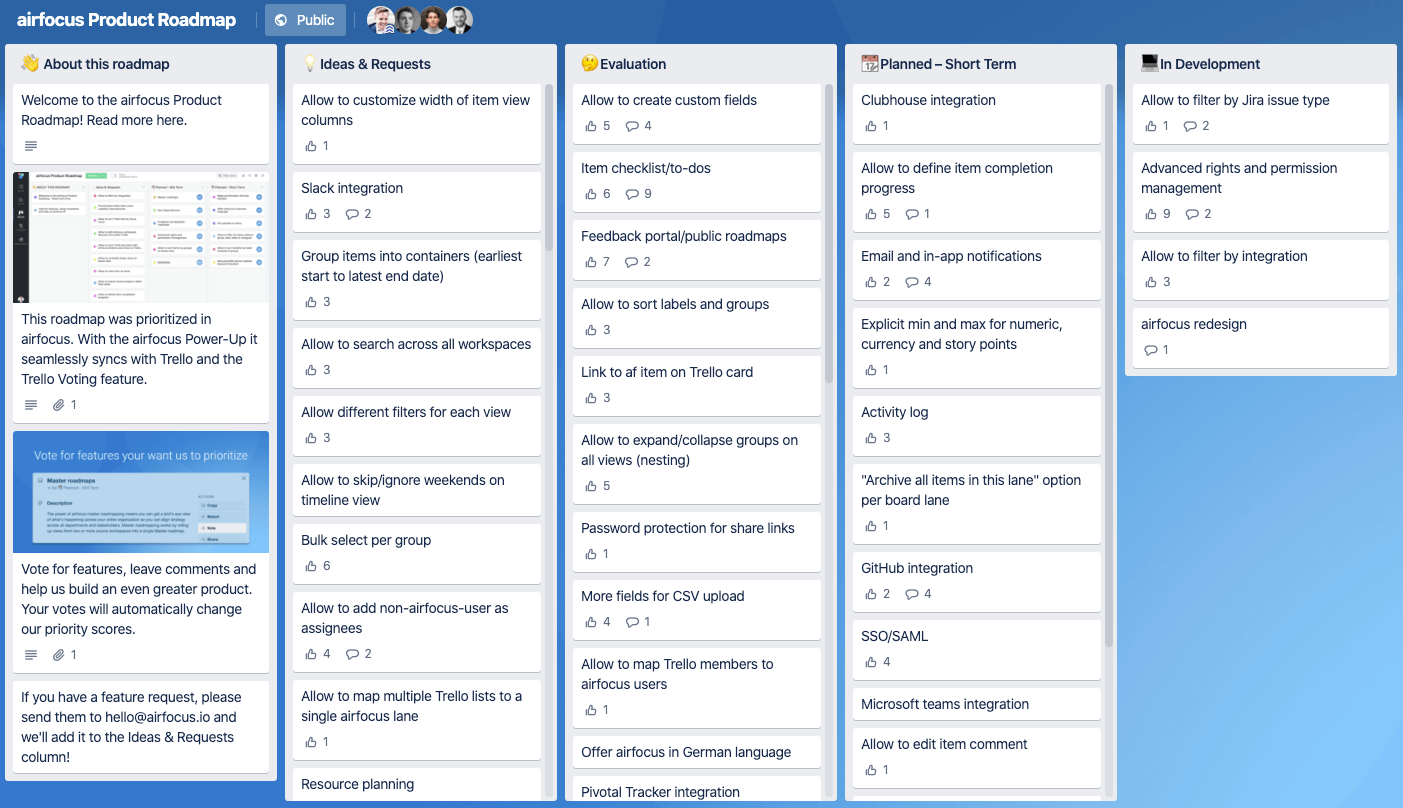Click vote icon on Activity log card
The height and width of the screenshot is (808, 1403).
871,438
